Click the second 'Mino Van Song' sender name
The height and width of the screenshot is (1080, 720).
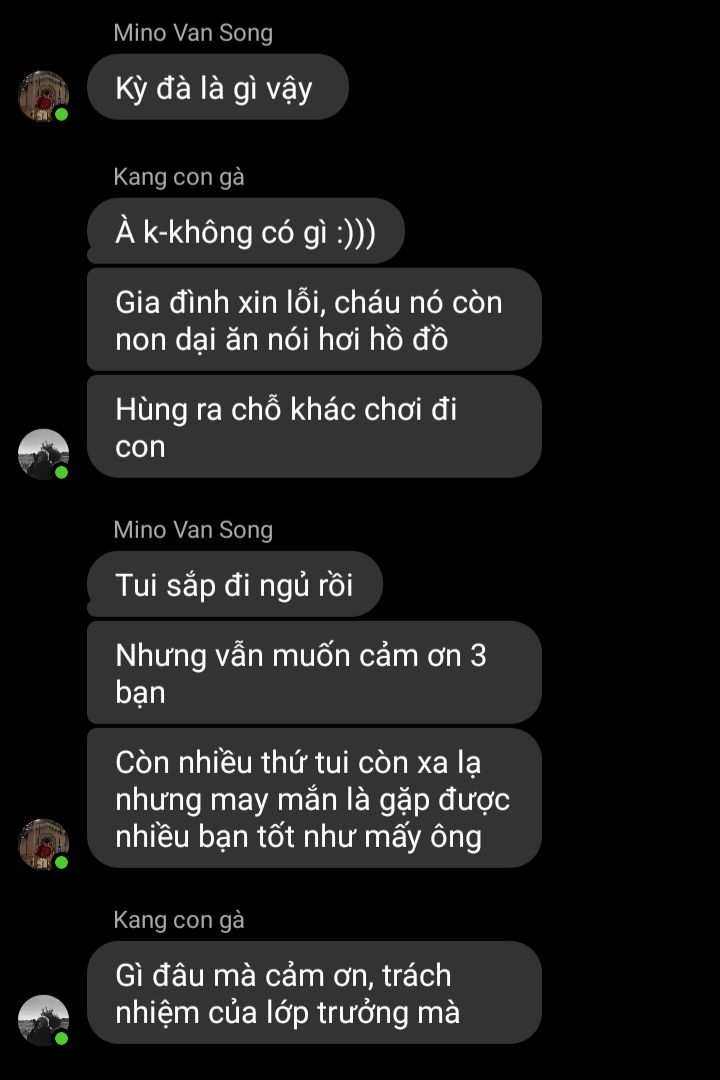coord(193,530)
